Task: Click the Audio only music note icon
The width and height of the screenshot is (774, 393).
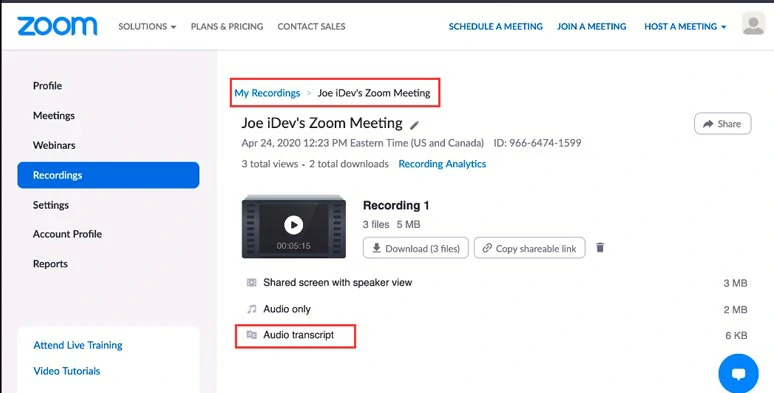Action: (x=252, y=309)
